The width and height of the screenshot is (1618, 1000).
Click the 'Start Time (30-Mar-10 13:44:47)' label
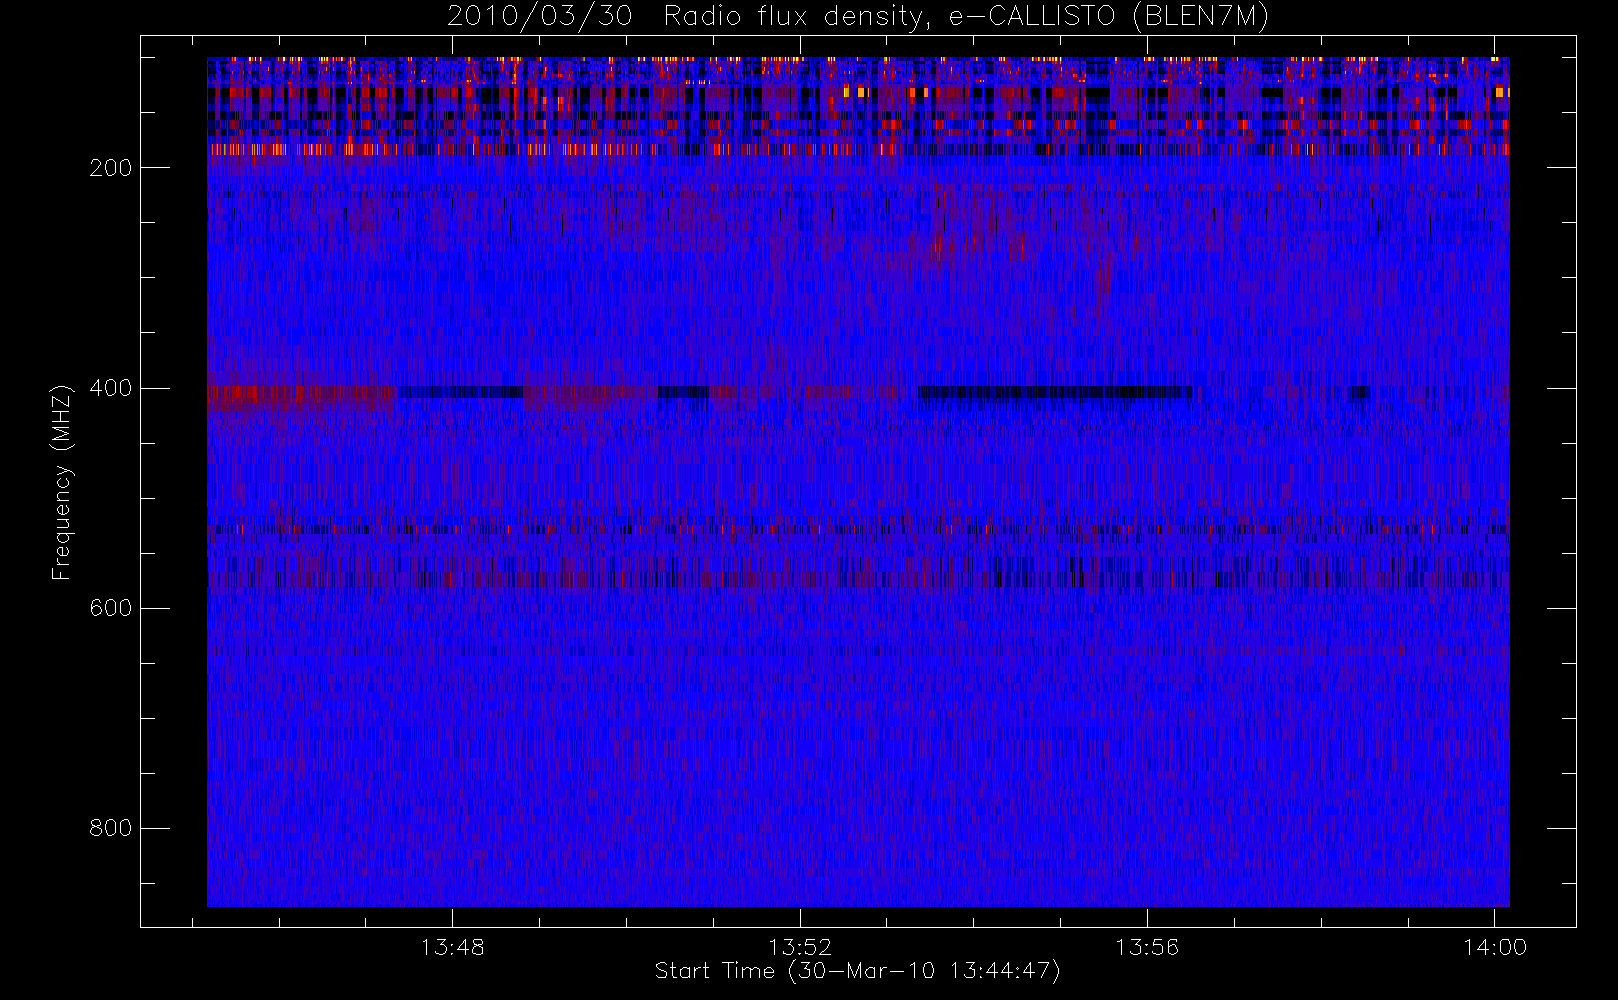click(857, 971)
